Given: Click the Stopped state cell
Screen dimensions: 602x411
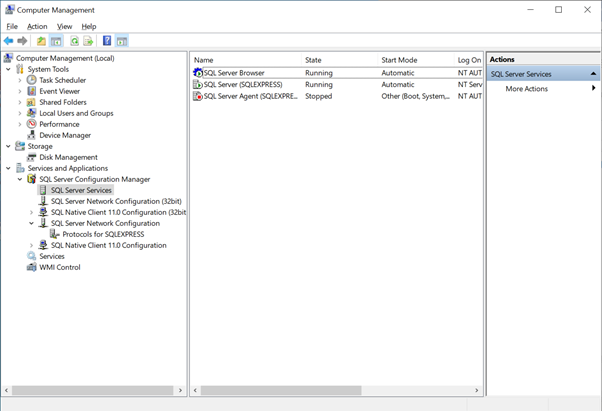Looking at the screenshot, I should click(x=319, y=96).
